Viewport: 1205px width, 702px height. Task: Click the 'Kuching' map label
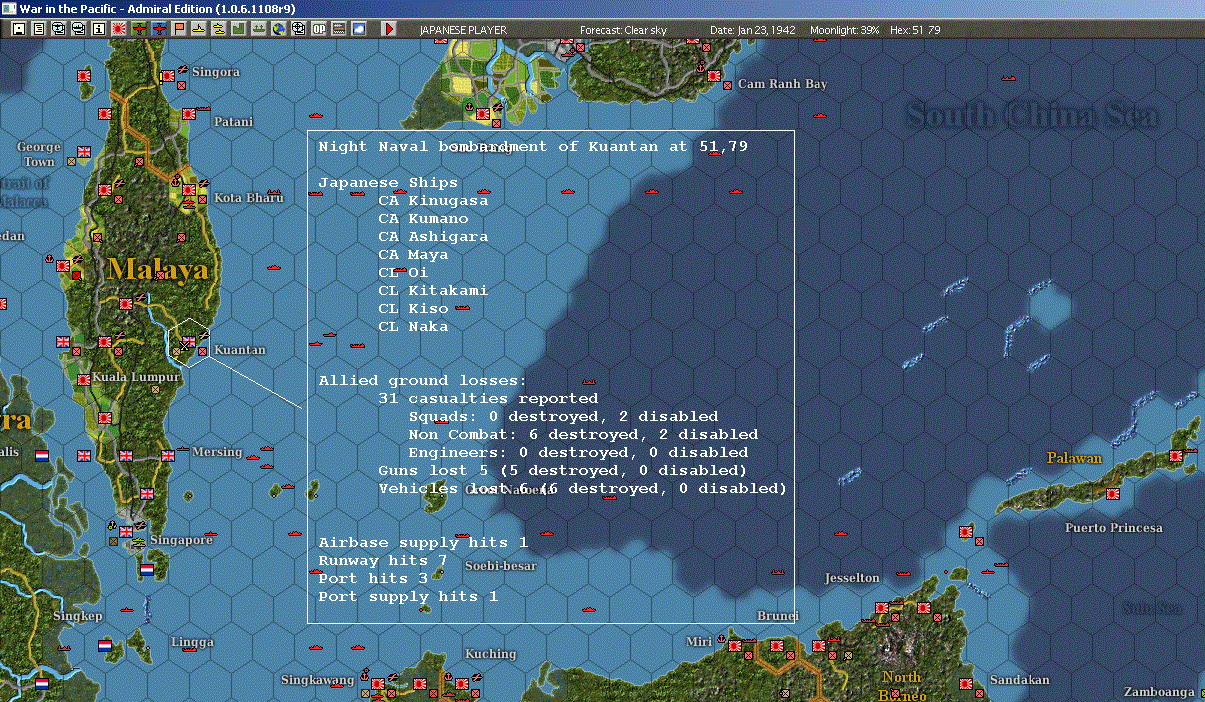click(x=491, y=654)
